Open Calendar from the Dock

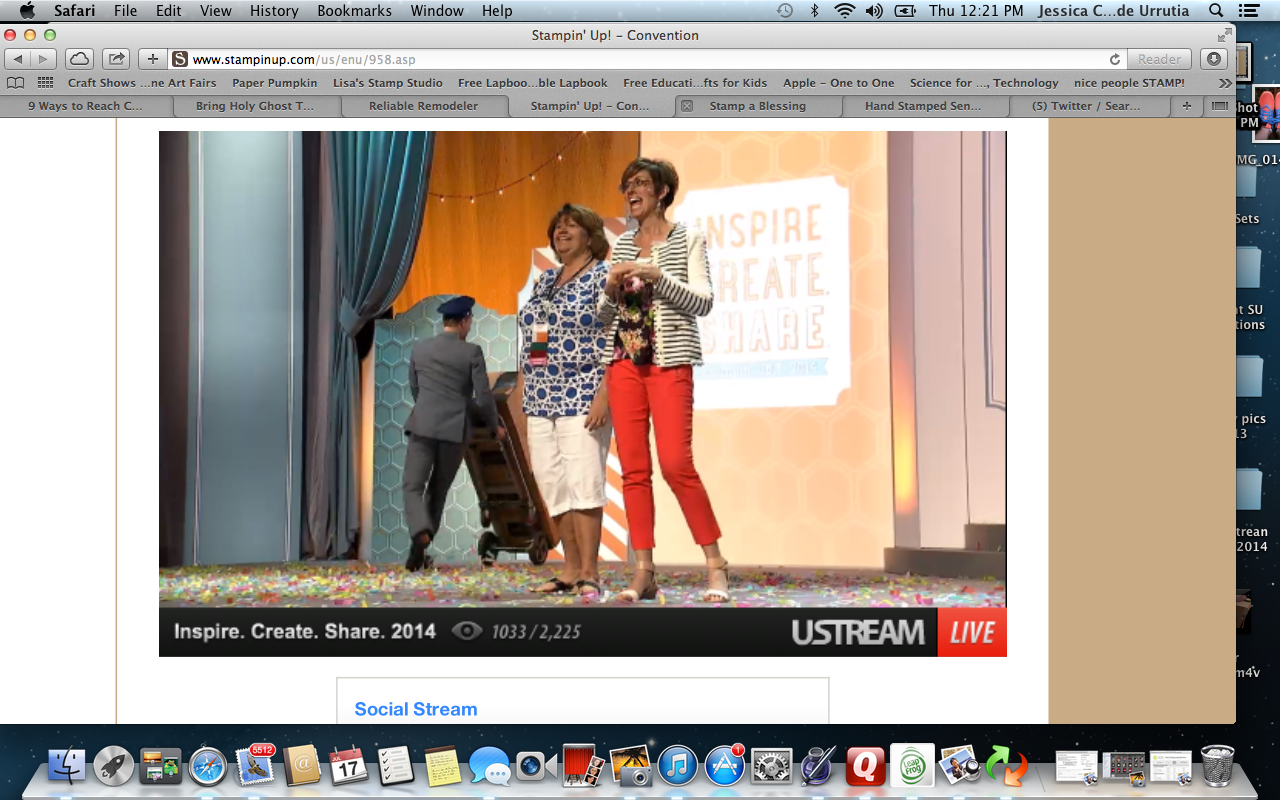point(348,766)
